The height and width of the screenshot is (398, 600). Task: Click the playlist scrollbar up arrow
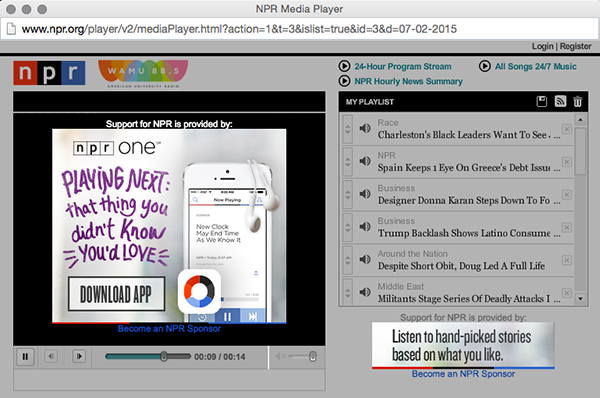[x=580, y=120]
